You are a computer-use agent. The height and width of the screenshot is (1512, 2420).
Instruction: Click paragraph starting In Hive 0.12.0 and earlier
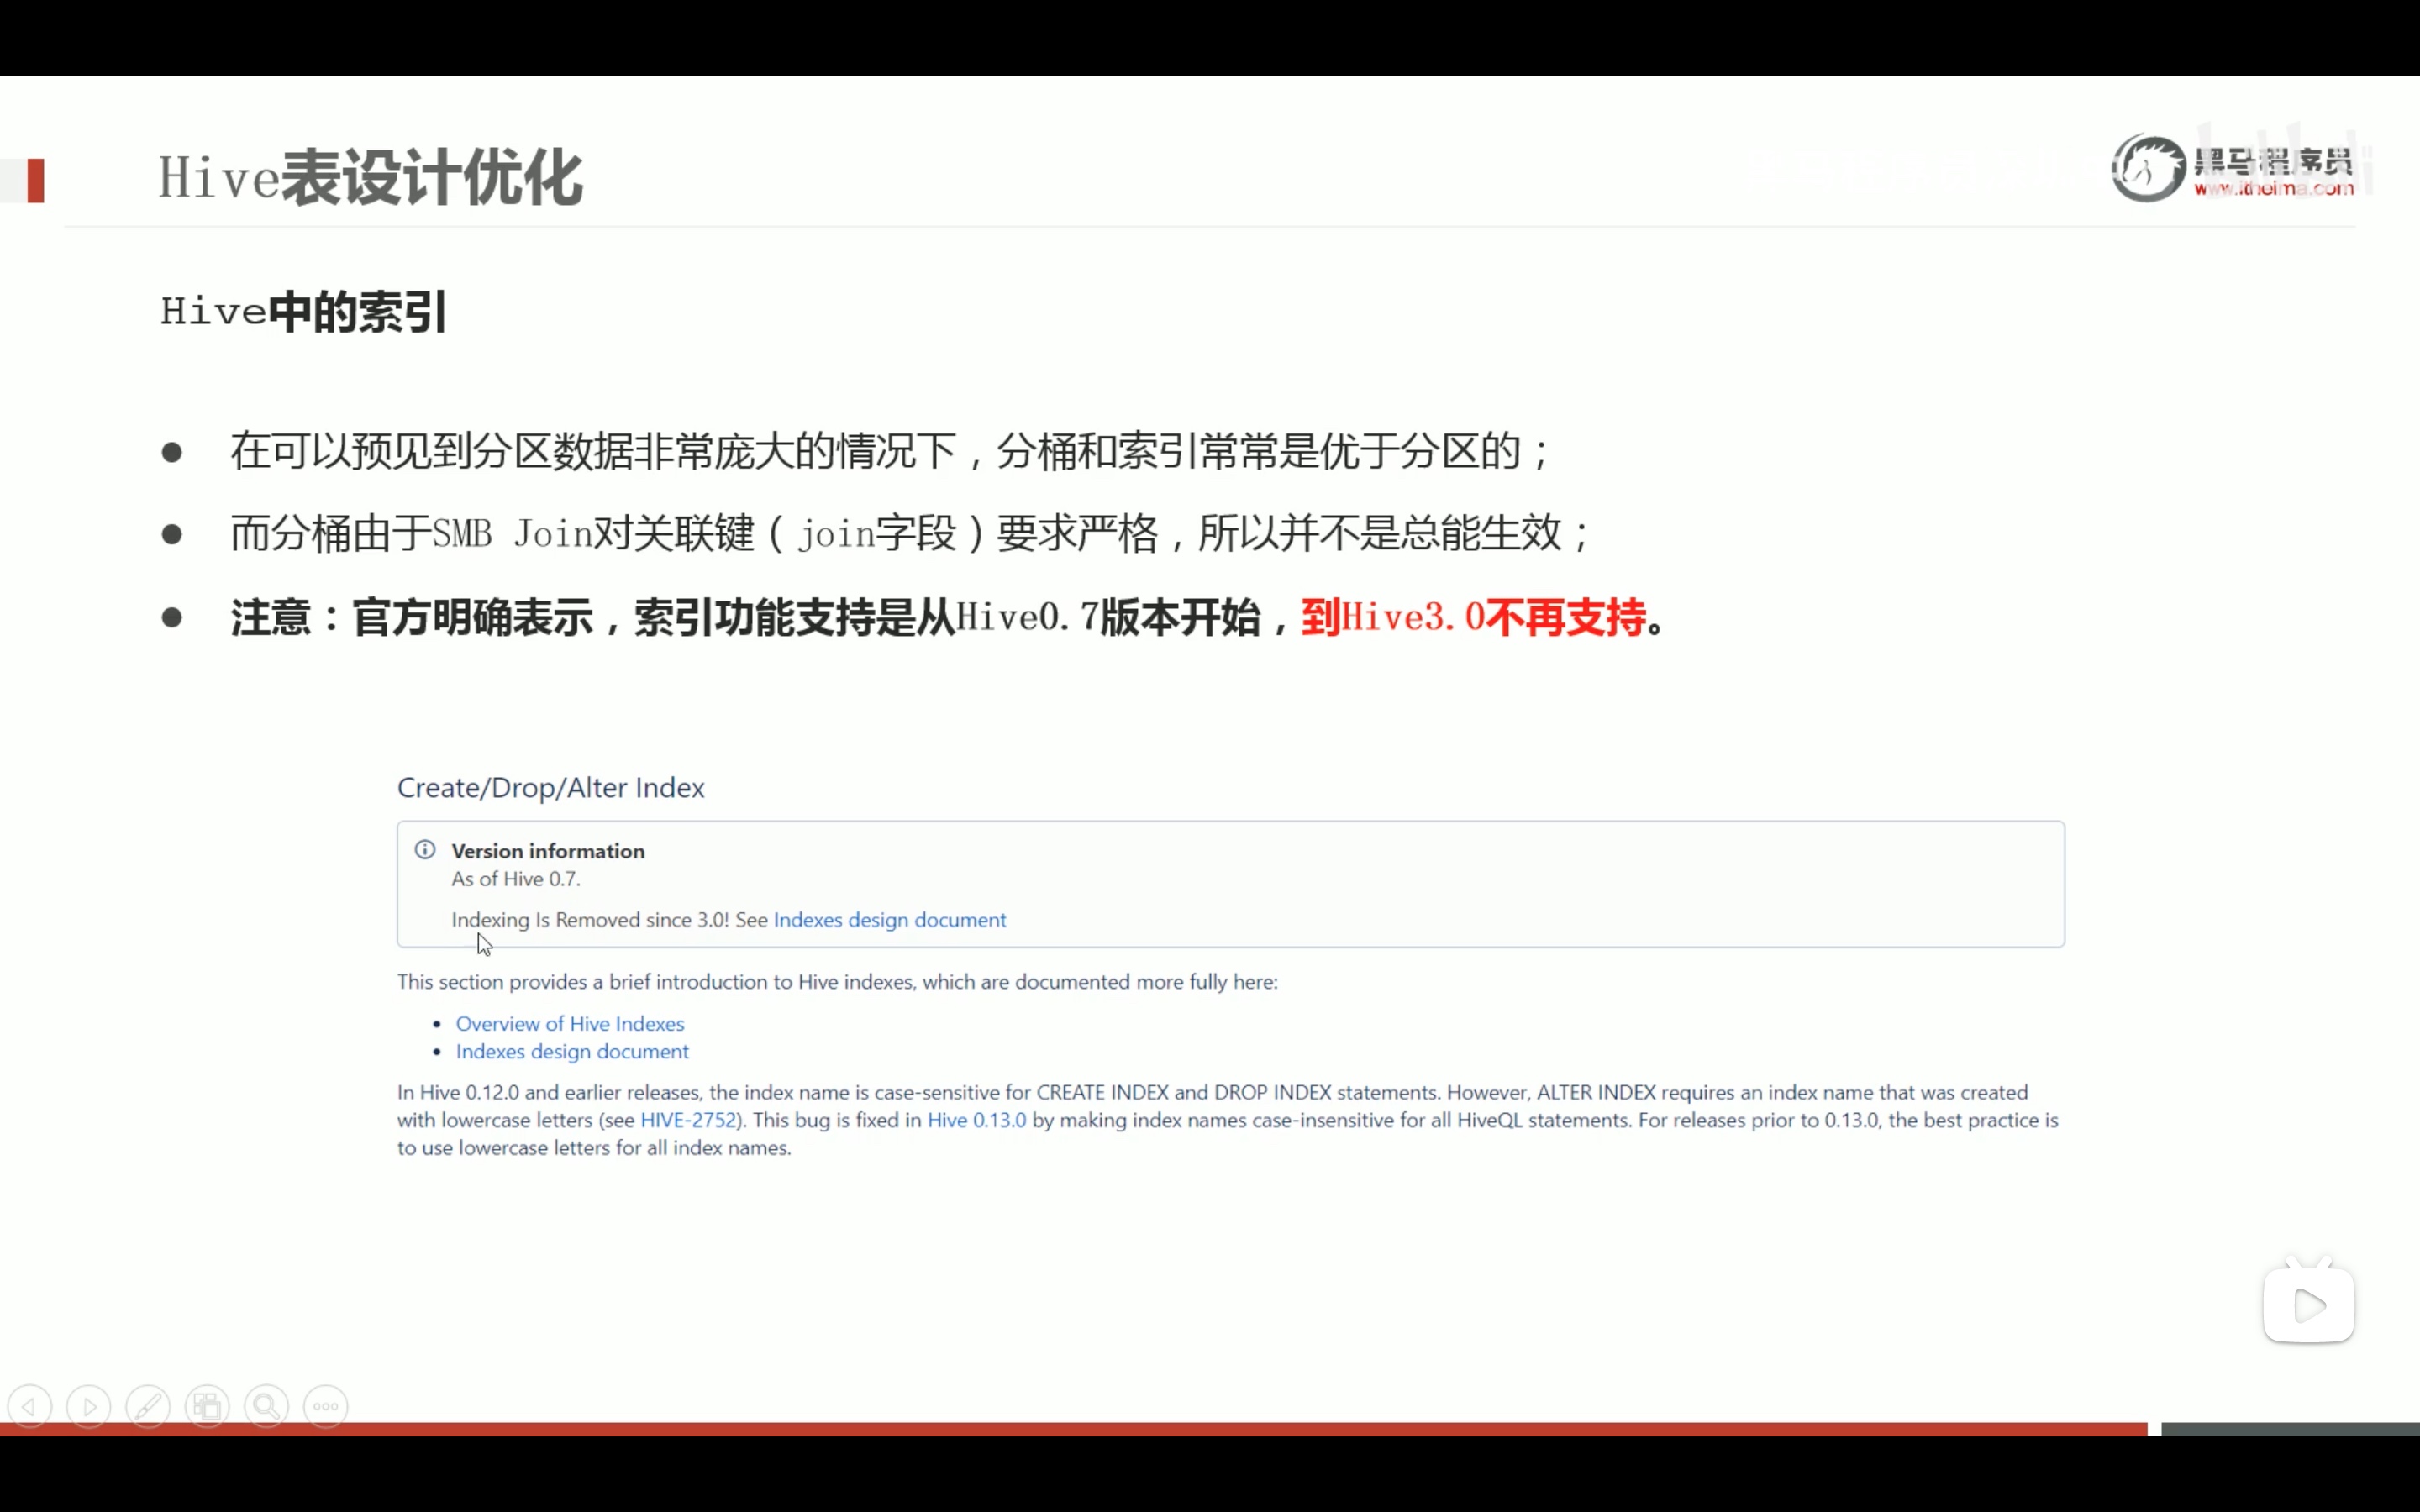point(1227,1121)
